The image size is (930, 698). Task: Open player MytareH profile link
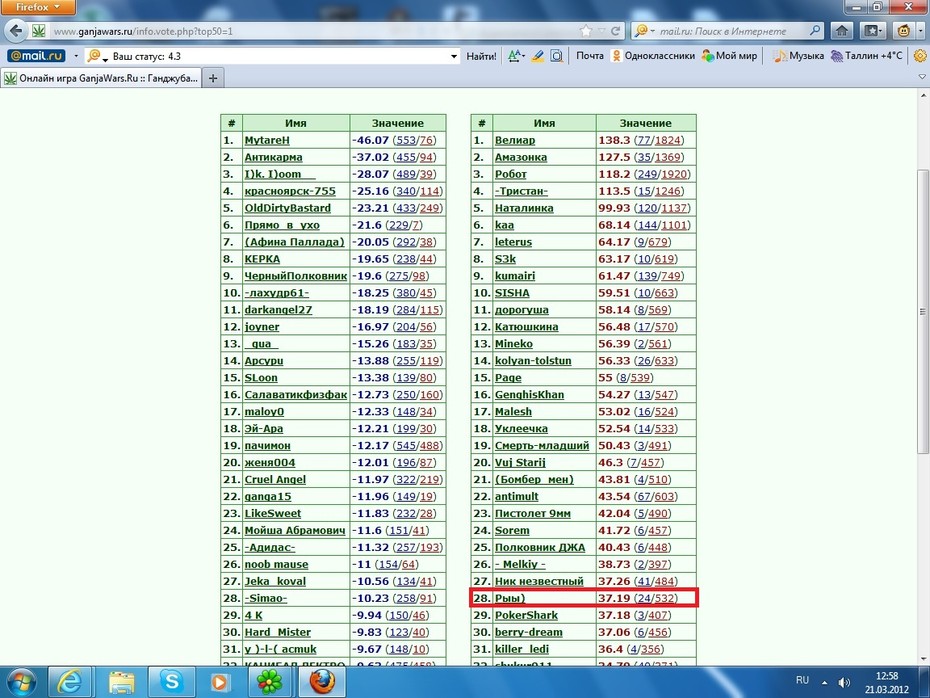pos(267,140)
